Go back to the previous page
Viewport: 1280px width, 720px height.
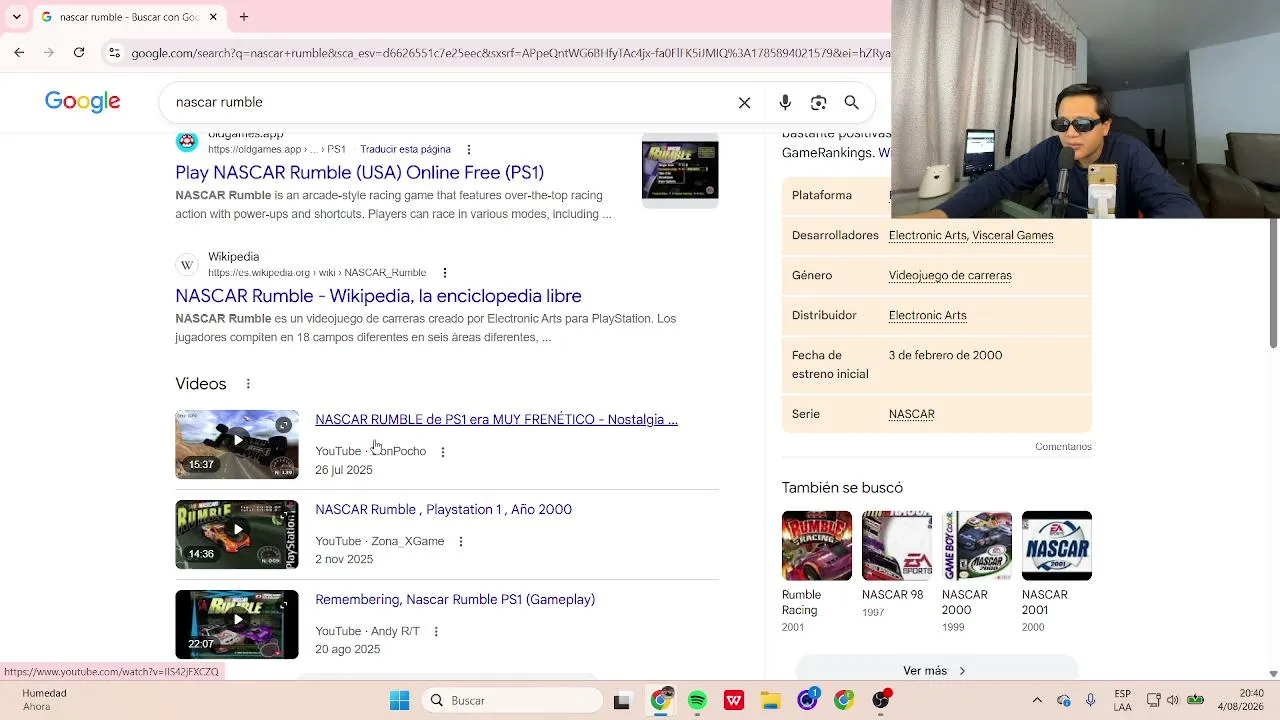pyautogui.click(x=20, y=53)
